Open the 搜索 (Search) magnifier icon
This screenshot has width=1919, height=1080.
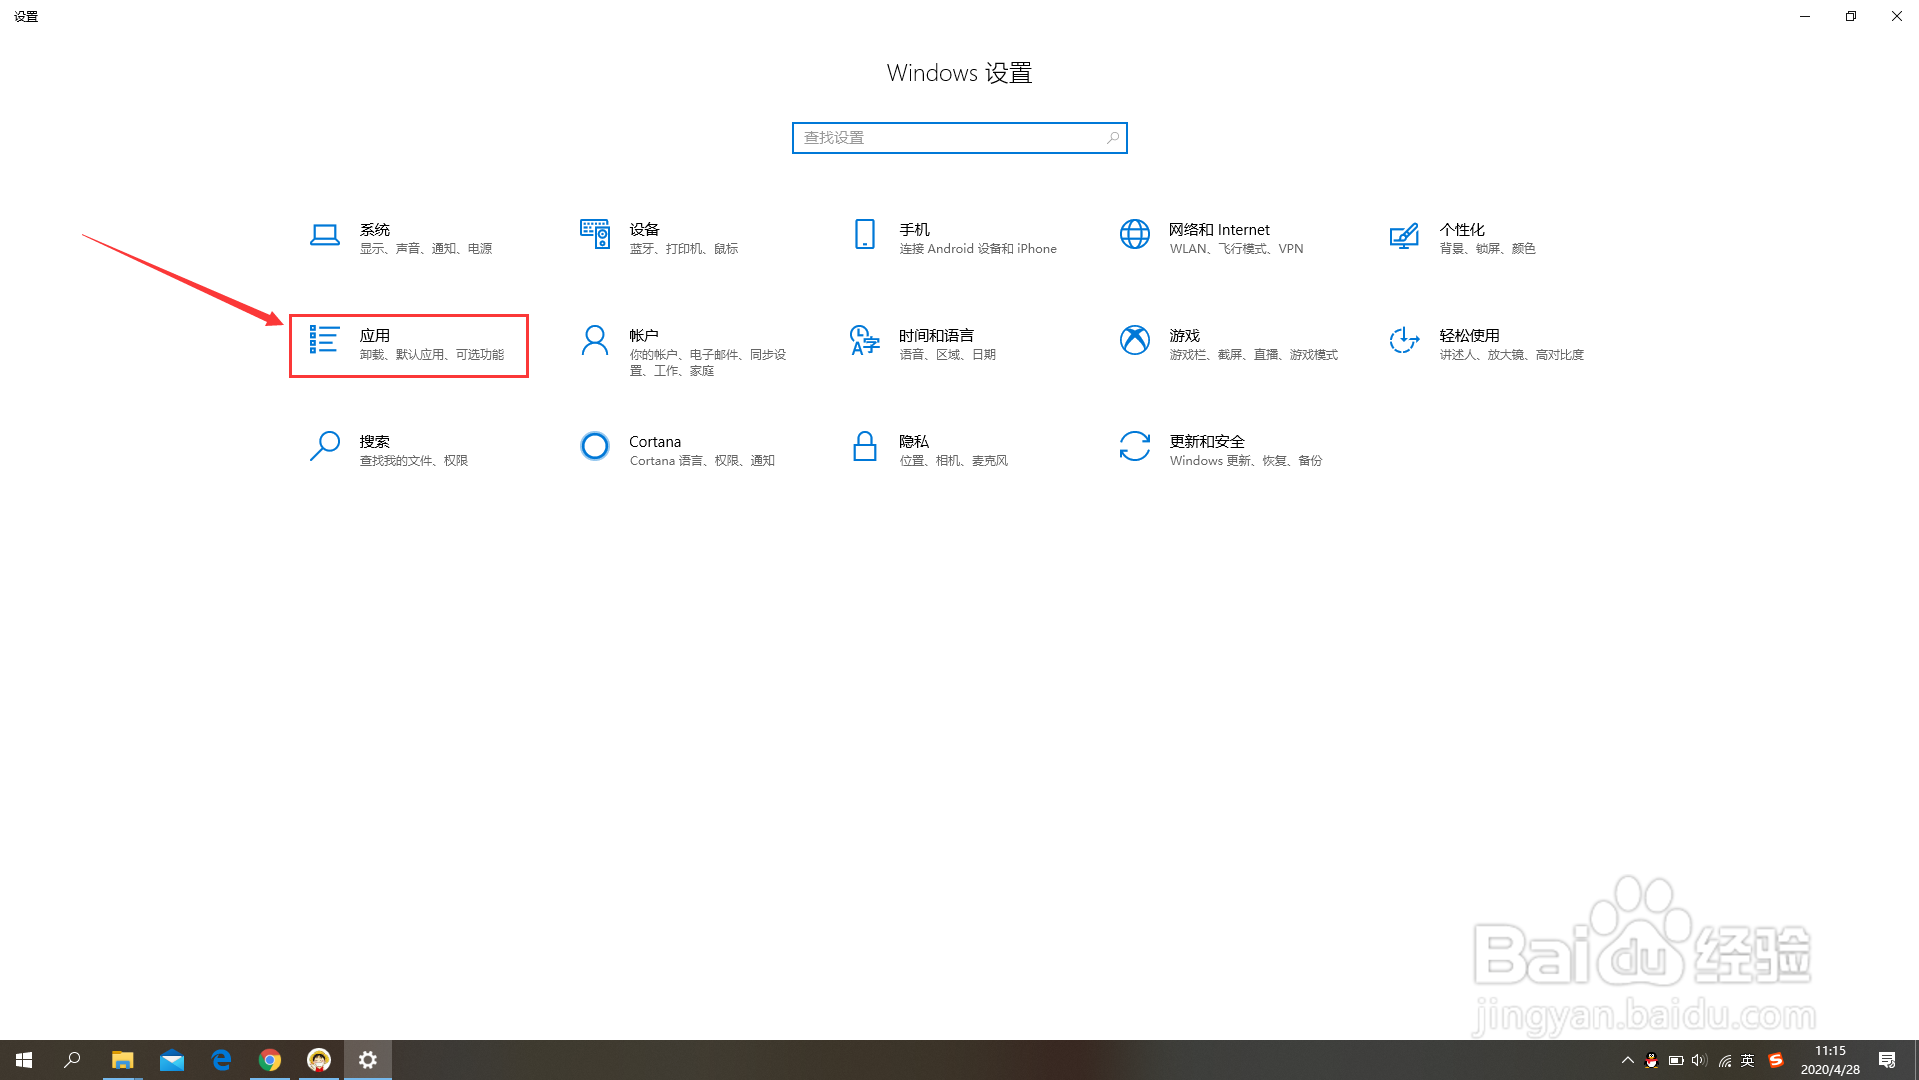coord(325,446)
